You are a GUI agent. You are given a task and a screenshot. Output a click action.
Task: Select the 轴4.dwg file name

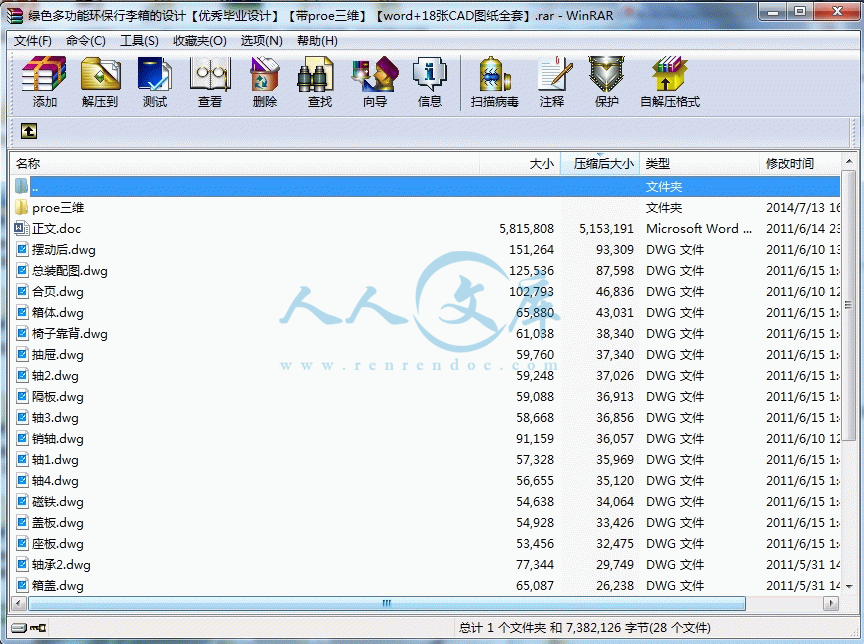point(55,480)
